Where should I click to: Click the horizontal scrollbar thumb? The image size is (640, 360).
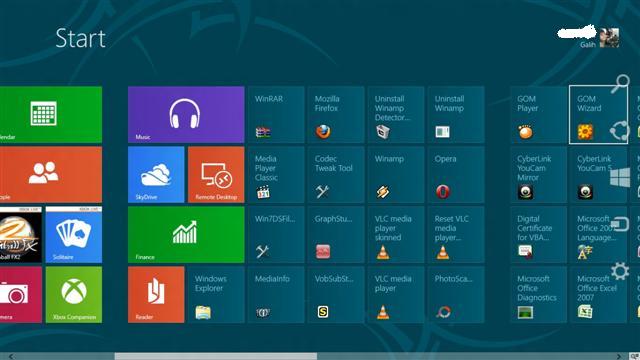tap(216, 356)
